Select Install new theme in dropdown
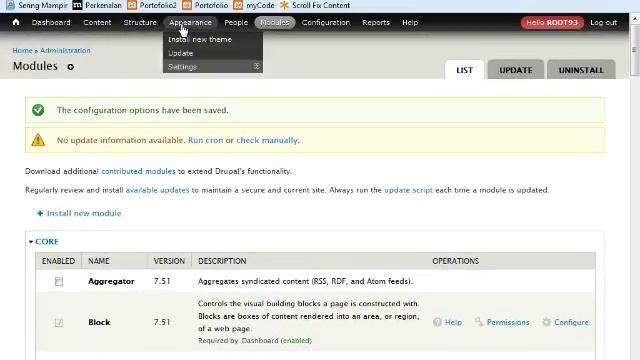The height and width of the screenshot is (360, 640). (200, 40)
